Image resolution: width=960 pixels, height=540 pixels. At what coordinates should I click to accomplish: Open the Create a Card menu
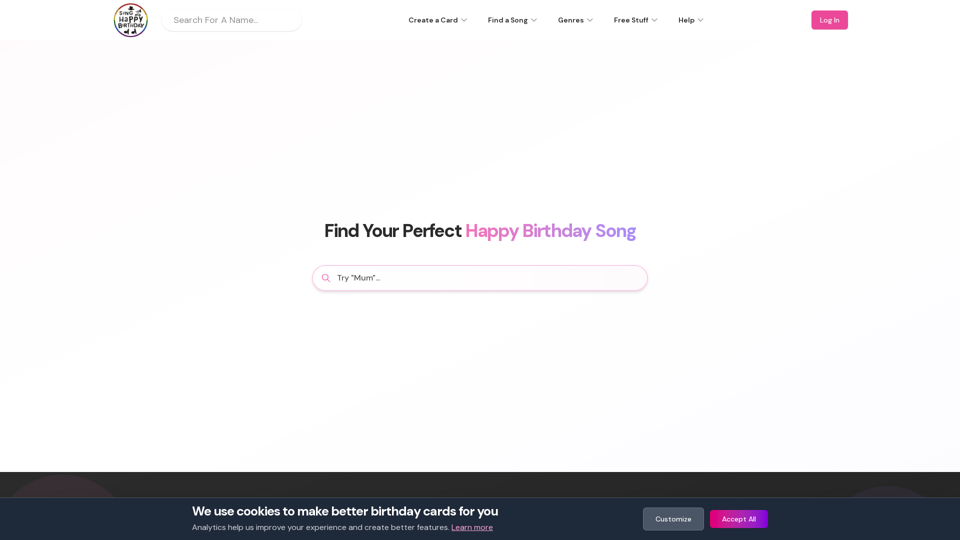(433, 20)
